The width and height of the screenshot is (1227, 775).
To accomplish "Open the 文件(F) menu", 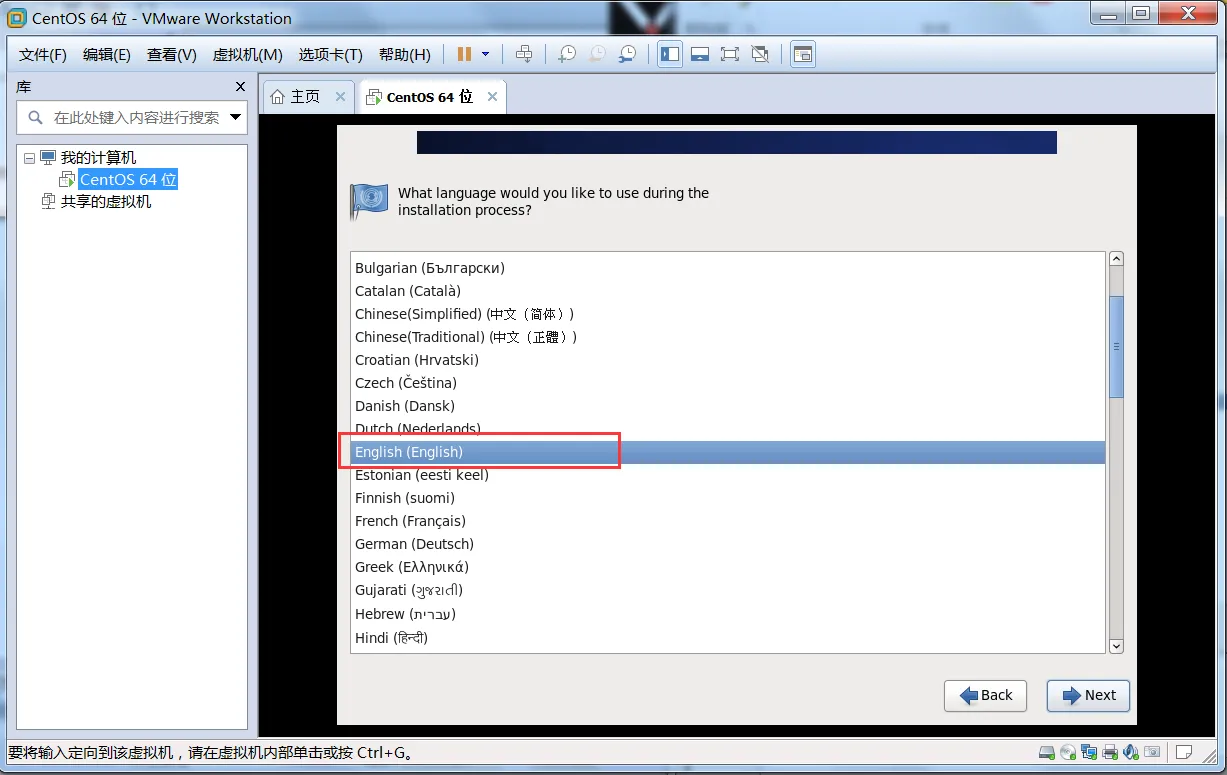I will coord(43,54).
